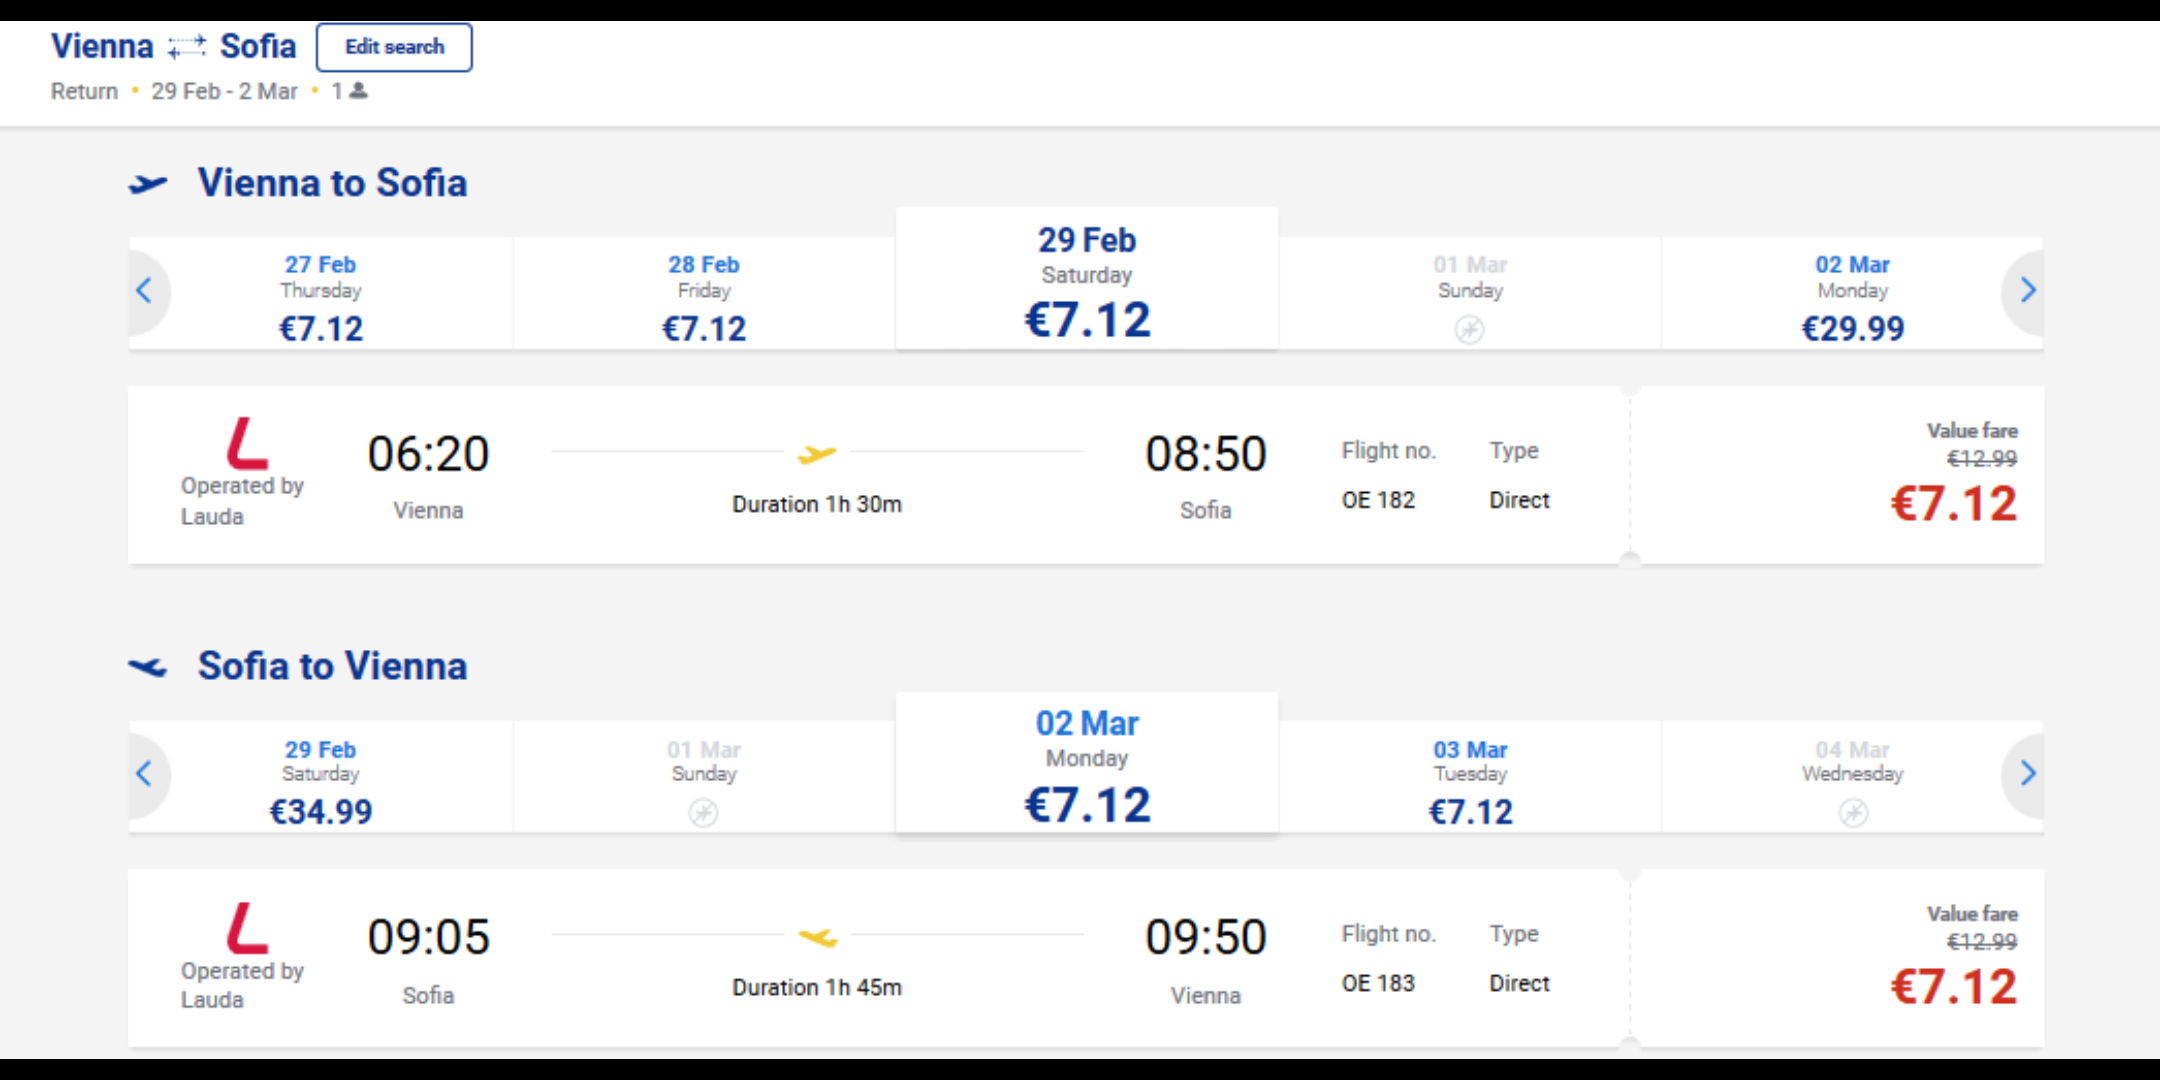Show earlier outbound dates with left chevron
The height and width of the screenshot is (1080, 2160).
[145, 291]
